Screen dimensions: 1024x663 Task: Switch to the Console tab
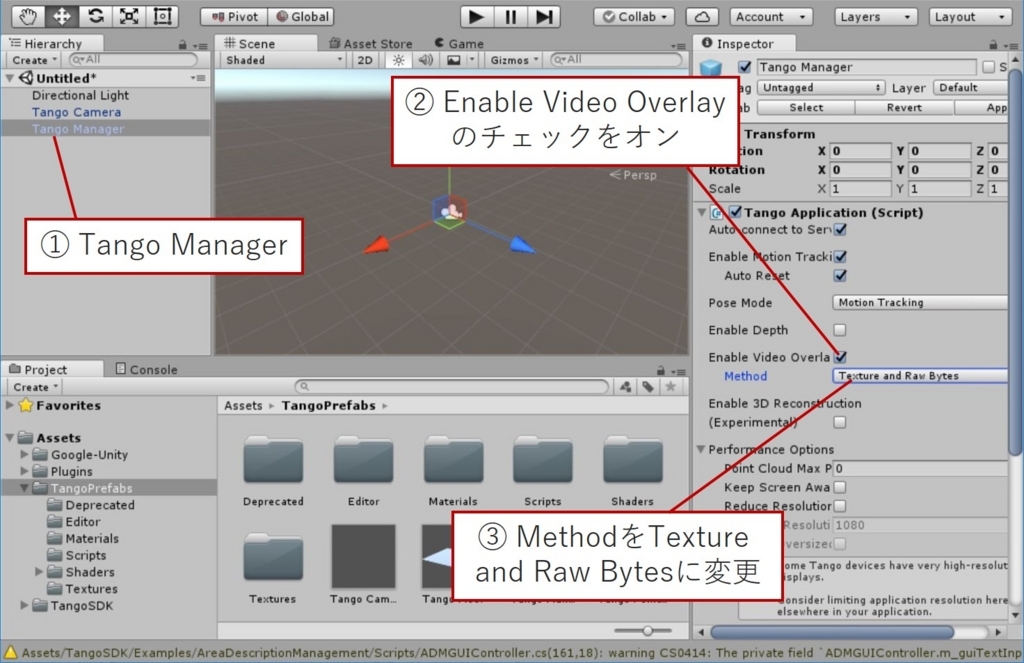[146, 369]
